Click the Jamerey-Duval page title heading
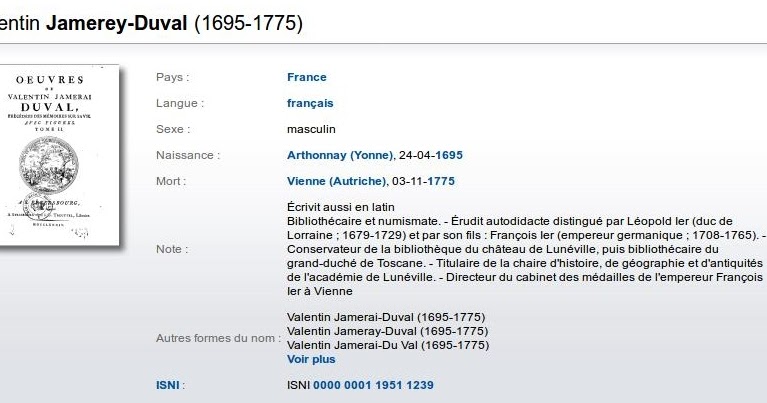767x403 pixels. (x=151, y=23)
